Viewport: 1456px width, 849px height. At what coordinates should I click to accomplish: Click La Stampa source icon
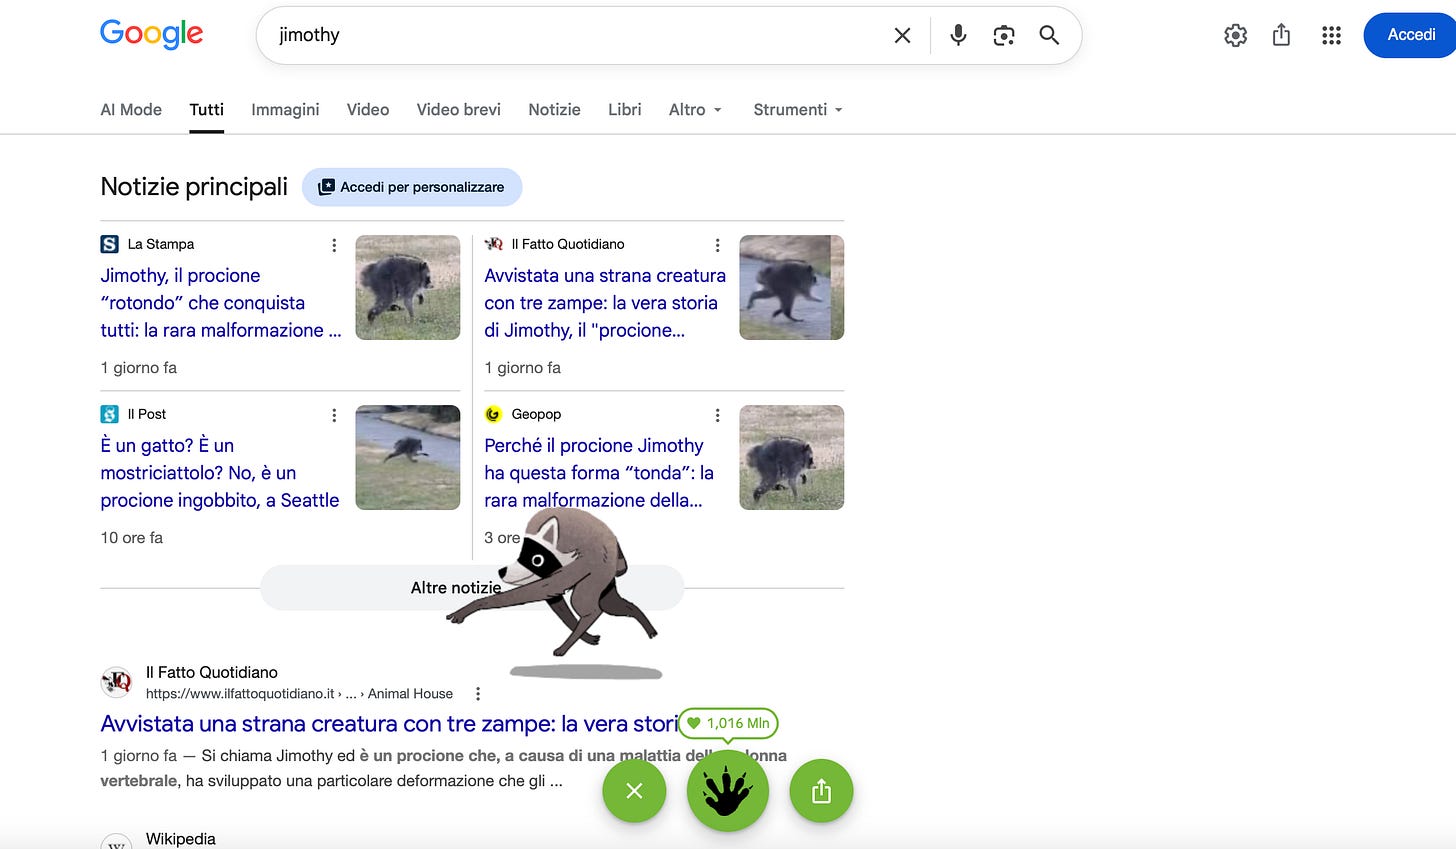click(x=110, y=244)
